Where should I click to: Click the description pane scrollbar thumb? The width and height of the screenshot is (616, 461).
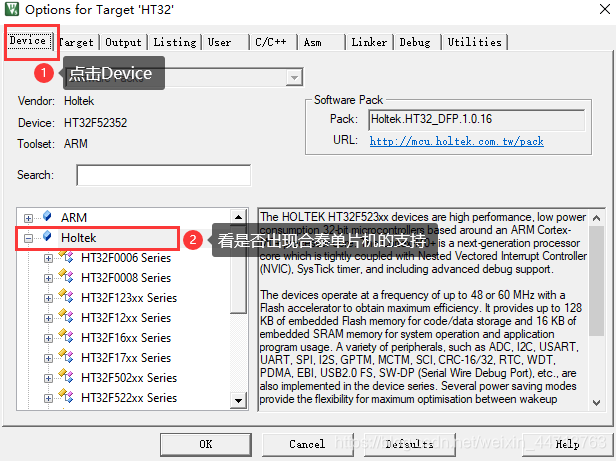pyautogui.click(x=596, y=281)
